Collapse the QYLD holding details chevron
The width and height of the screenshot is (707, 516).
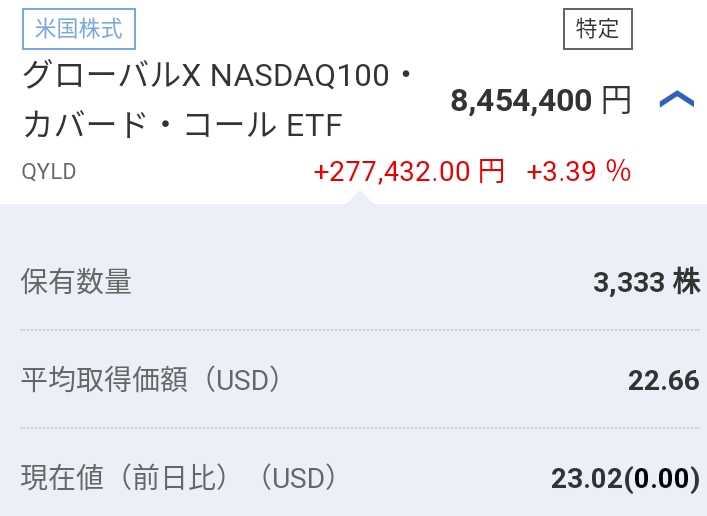coord(676,99)
